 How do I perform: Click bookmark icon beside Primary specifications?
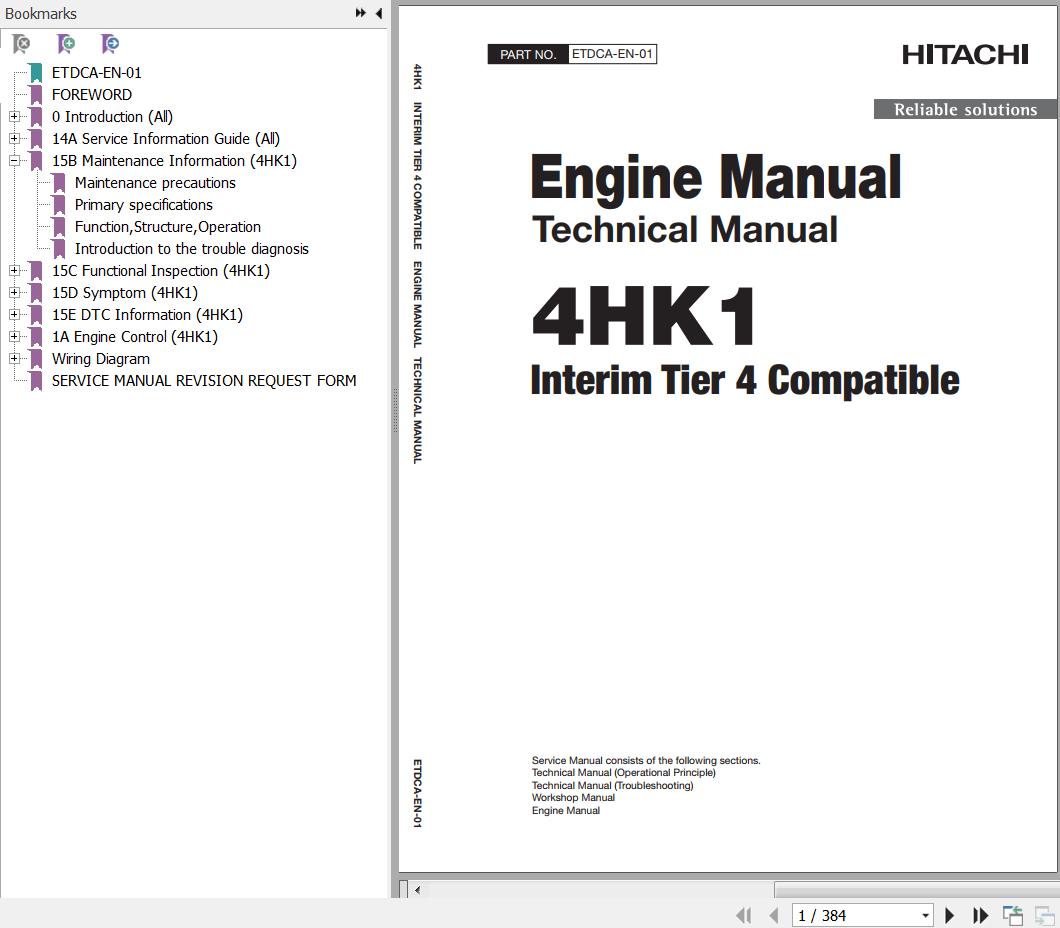pyautogui.click(x=59, y=205)
